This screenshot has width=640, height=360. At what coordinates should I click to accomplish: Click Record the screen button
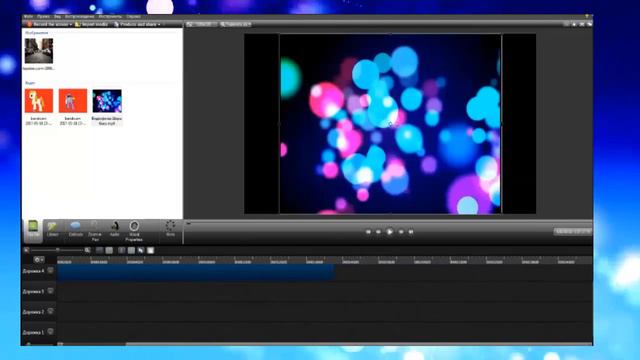click(48, 24)
